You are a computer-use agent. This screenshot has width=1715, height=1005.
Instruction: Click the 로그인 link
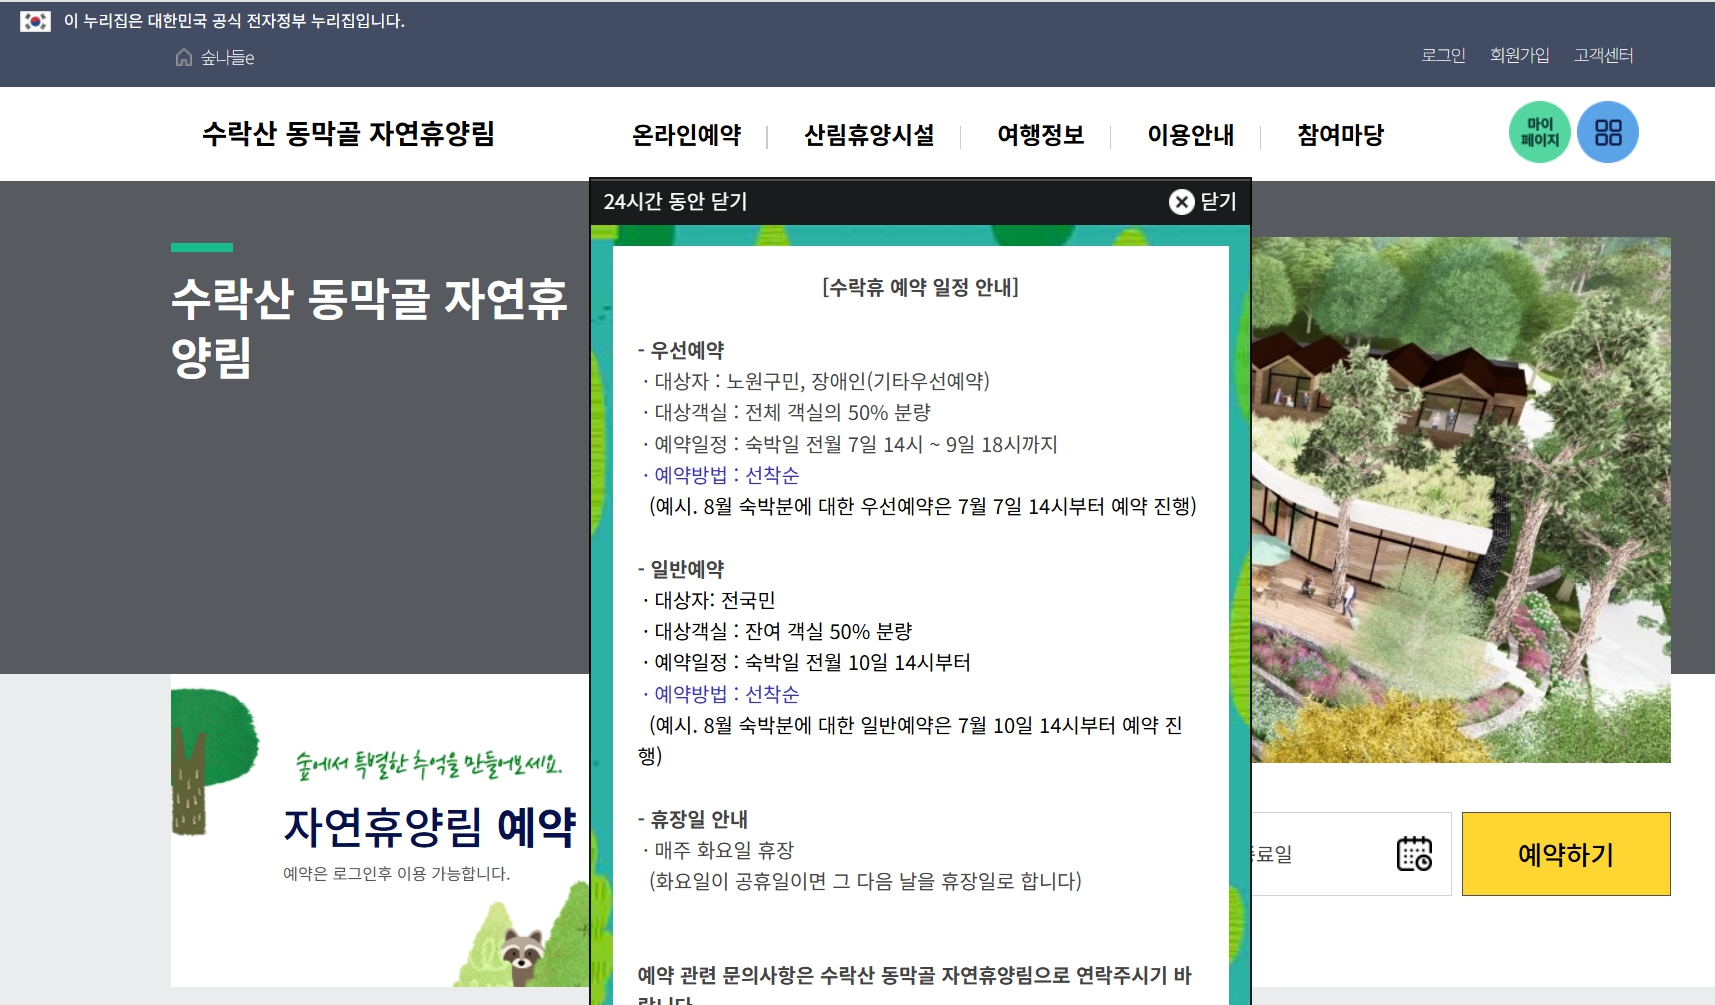point(1441,55)
